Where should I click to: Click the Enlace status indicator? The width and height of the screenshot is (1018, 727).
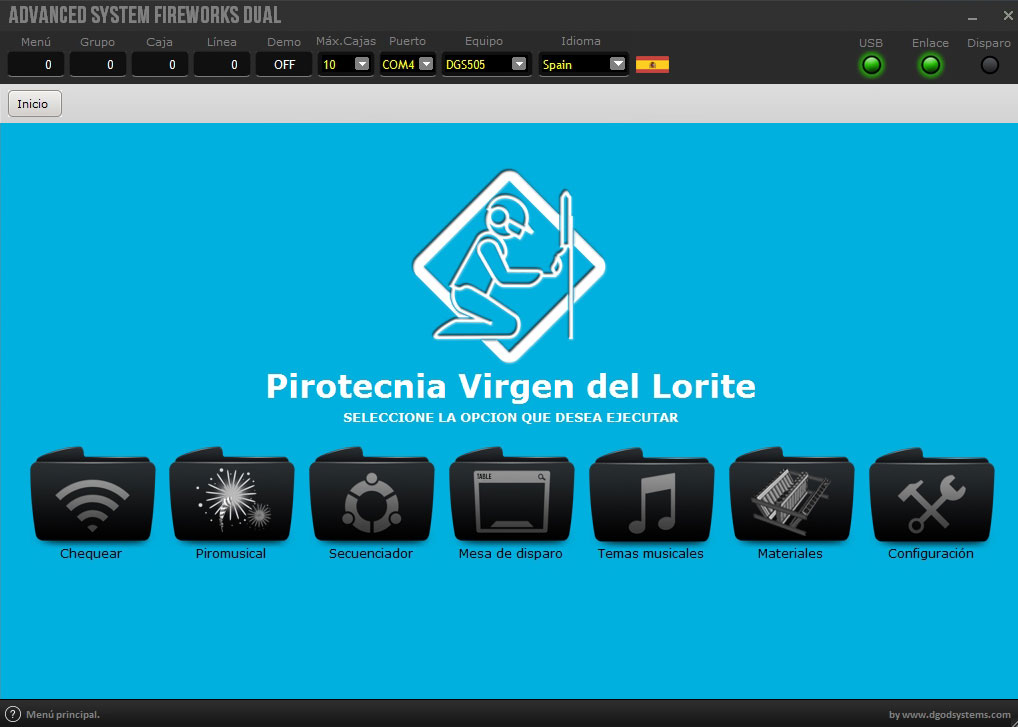coord(930,65)
